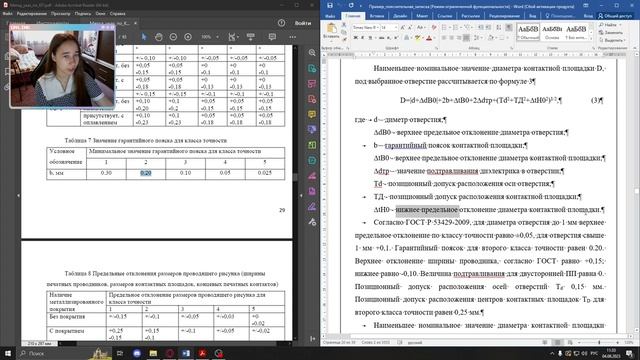640x360 pixels.
Task: Open Word from Windows taskbar
Action: (186, 353)
